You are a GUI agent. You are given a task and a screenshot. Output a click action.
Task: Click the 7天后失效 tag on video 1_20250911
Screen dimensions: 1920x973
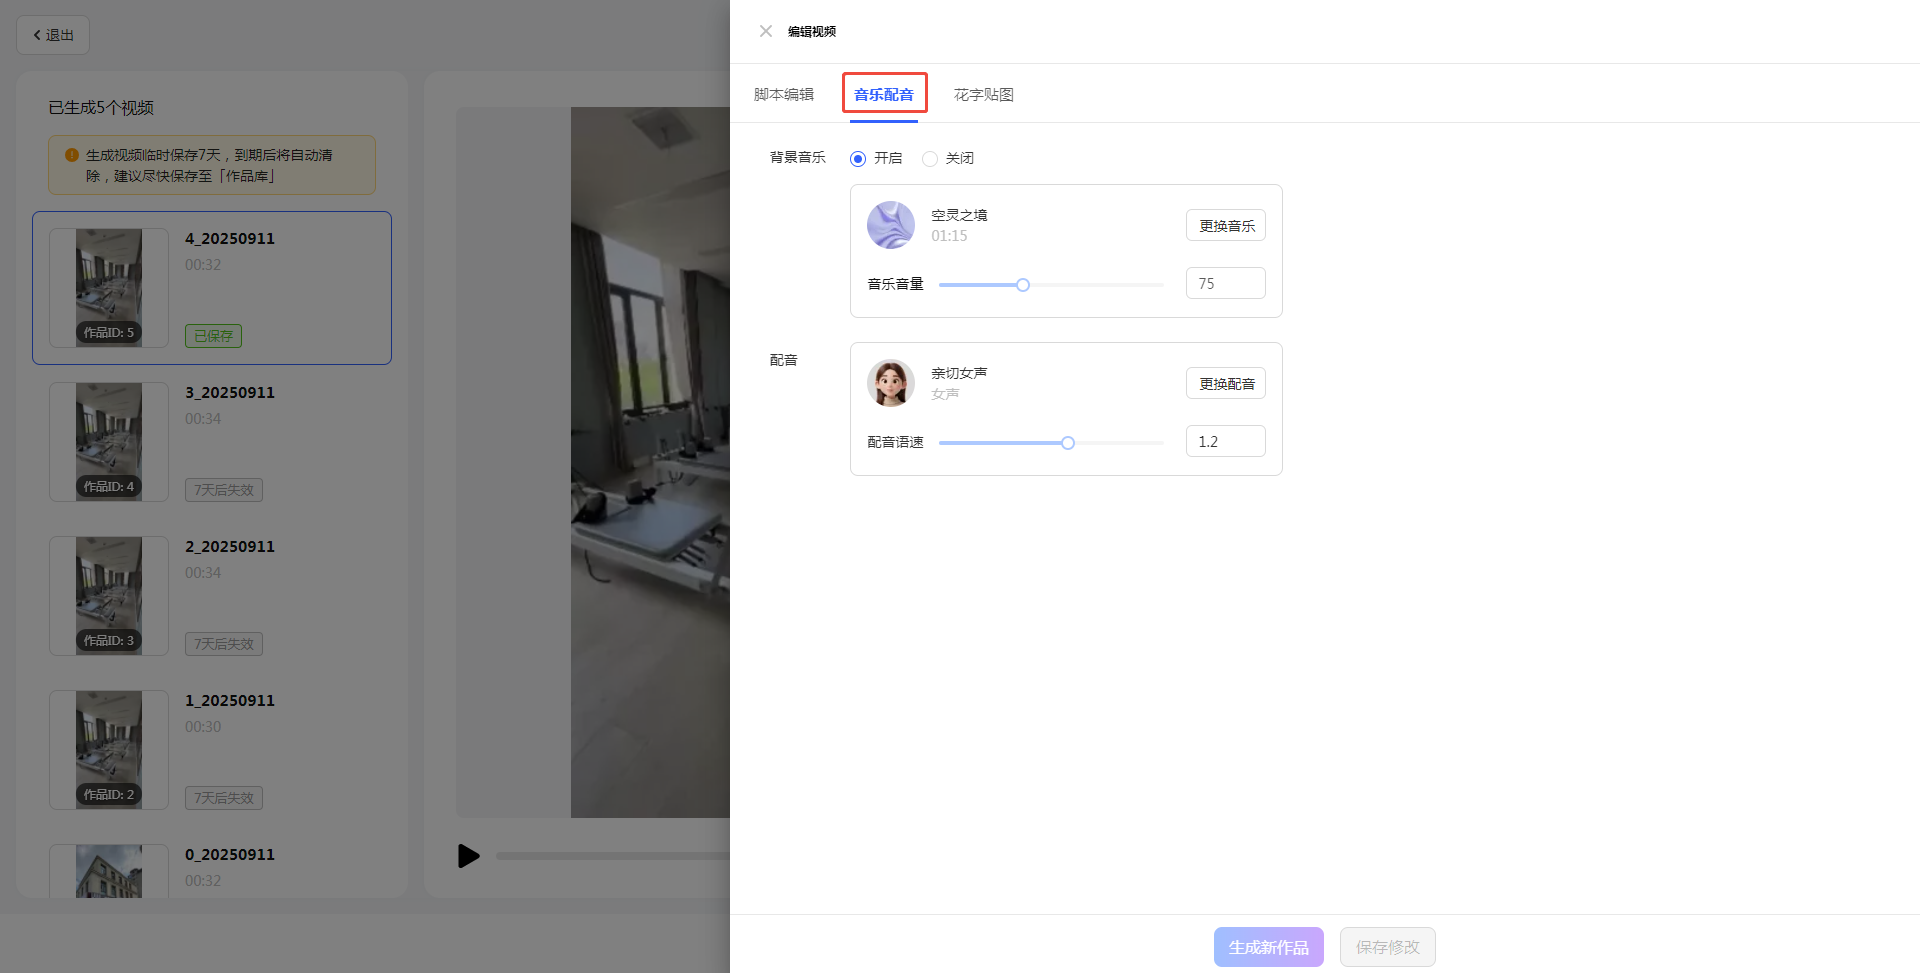[x=224, y=798]
